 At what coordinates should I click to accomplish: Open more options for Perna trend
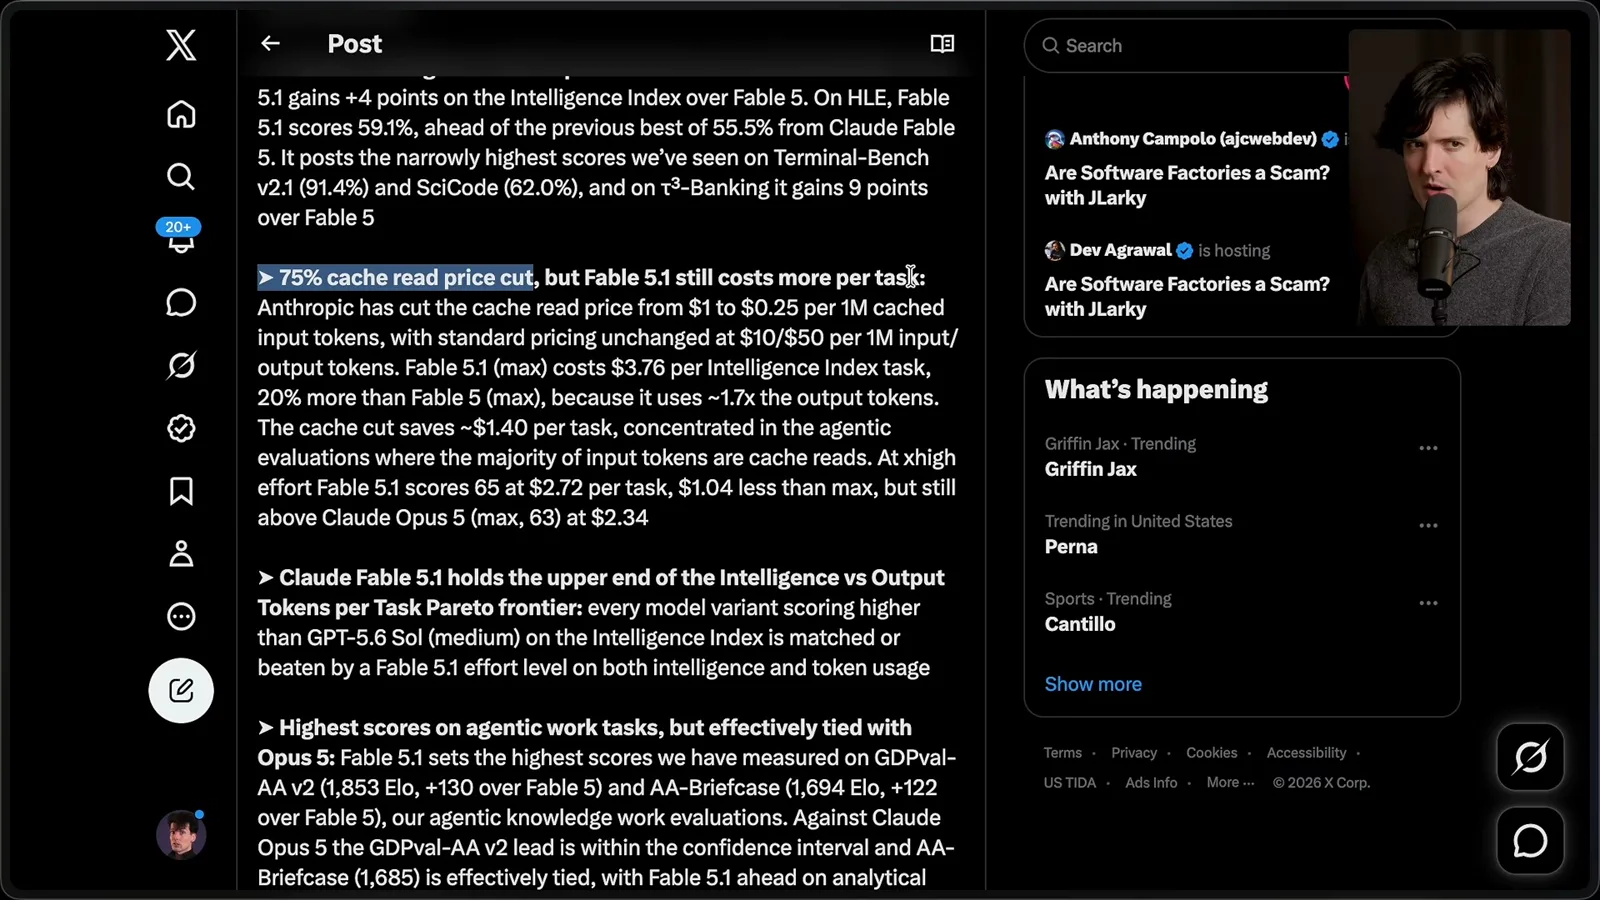pyautogui.click(x=1428, y=525)
